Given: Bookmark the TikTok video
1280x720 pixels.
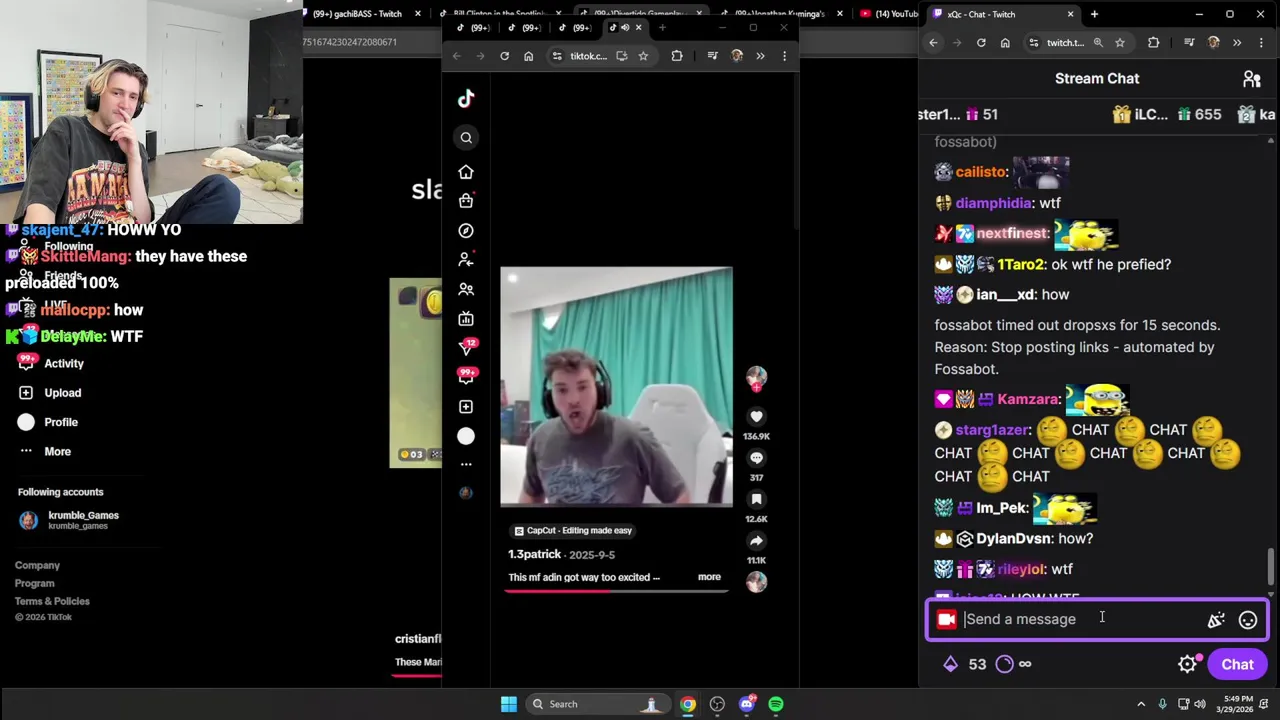Looking at the screenshot, I should (x=757, y=499).
